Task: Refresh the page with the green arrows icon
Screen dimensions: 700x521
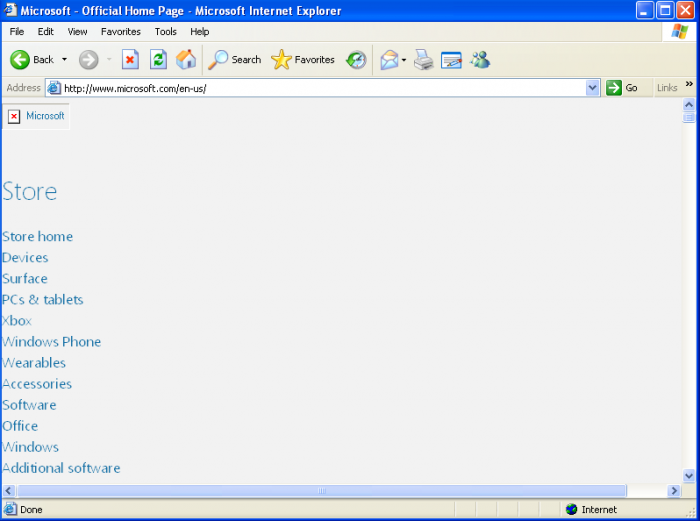Action: (158, 59)
